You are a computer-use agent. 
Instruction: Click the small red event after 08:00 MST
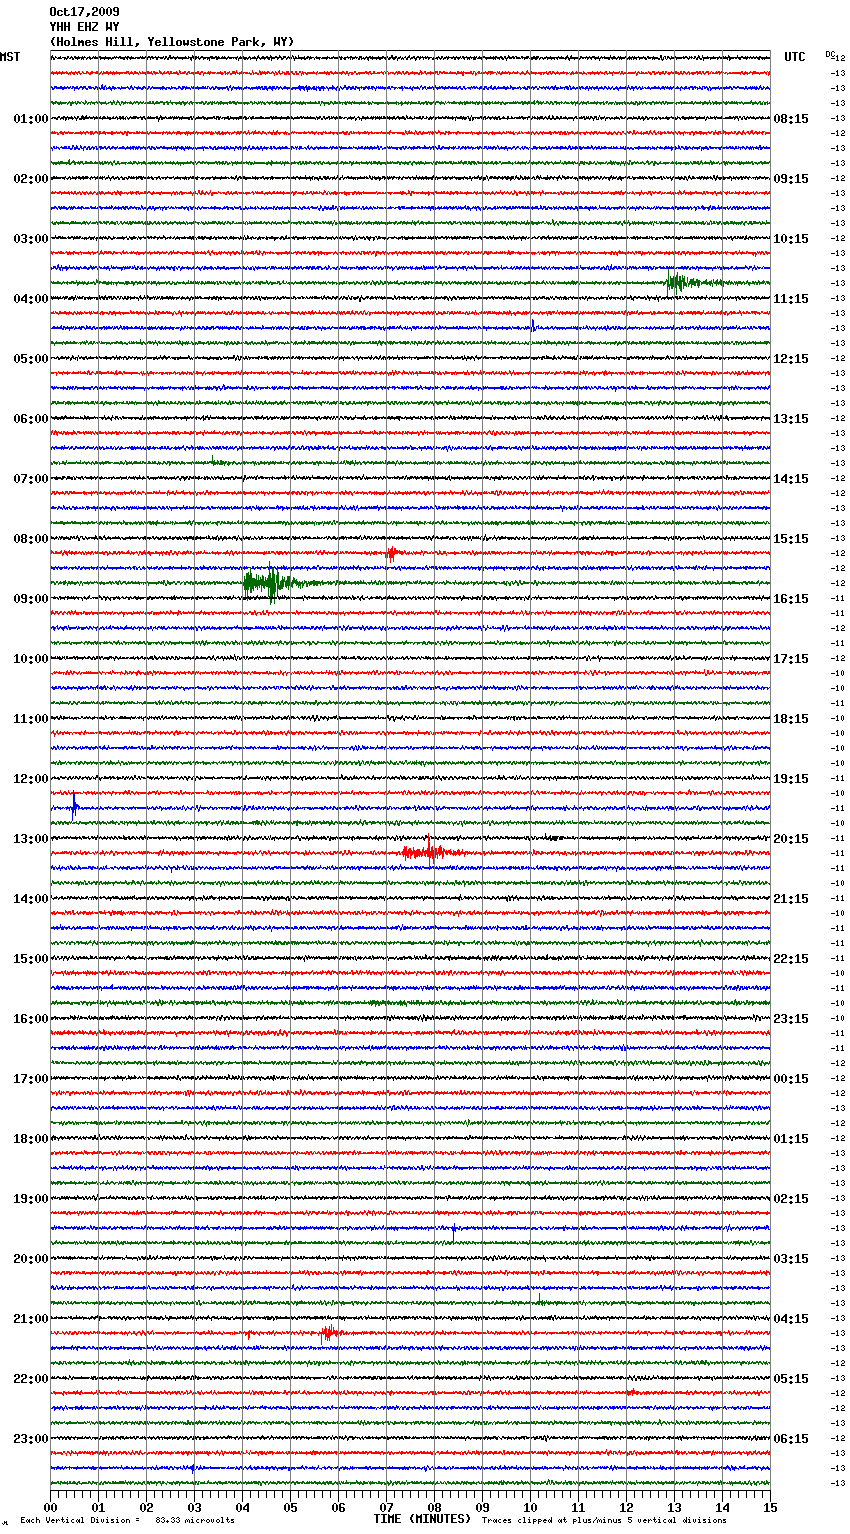coord(392,552)
